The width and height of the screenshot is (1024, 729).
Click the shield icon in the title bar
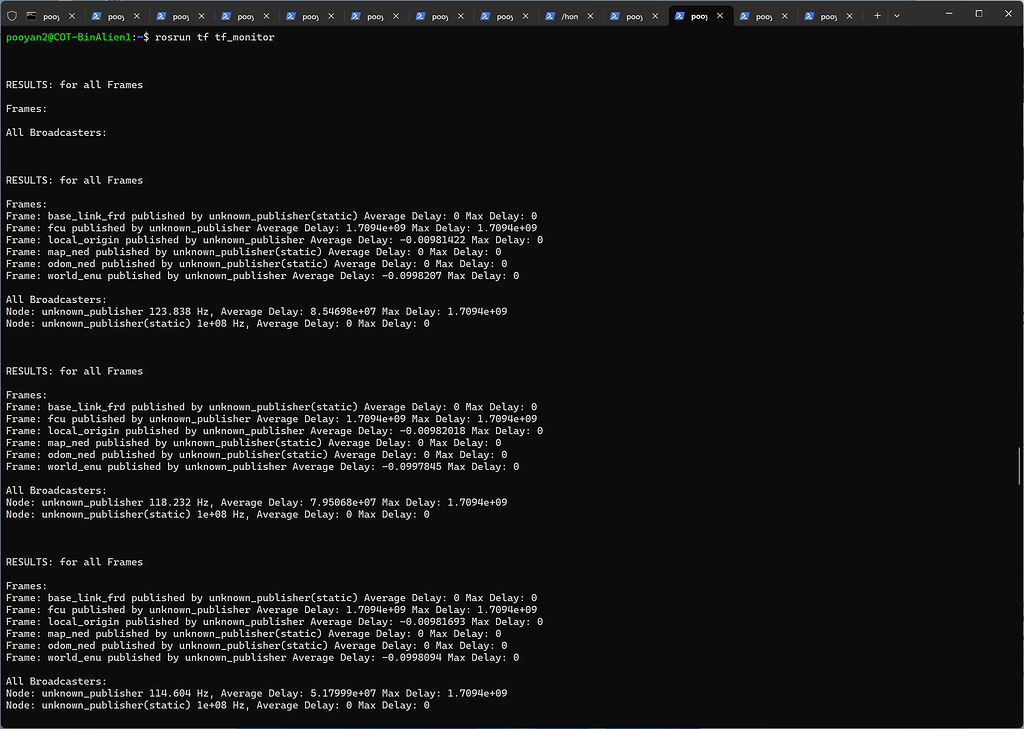12,16
